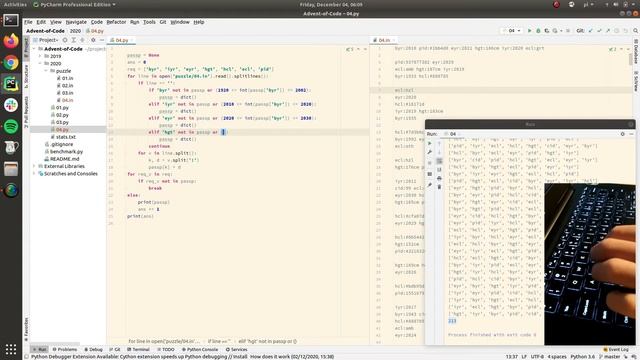Toggle Pull Requests side tab
This screenshot has width=640, height=360.
pyautogui.click(x=26, y=112)
